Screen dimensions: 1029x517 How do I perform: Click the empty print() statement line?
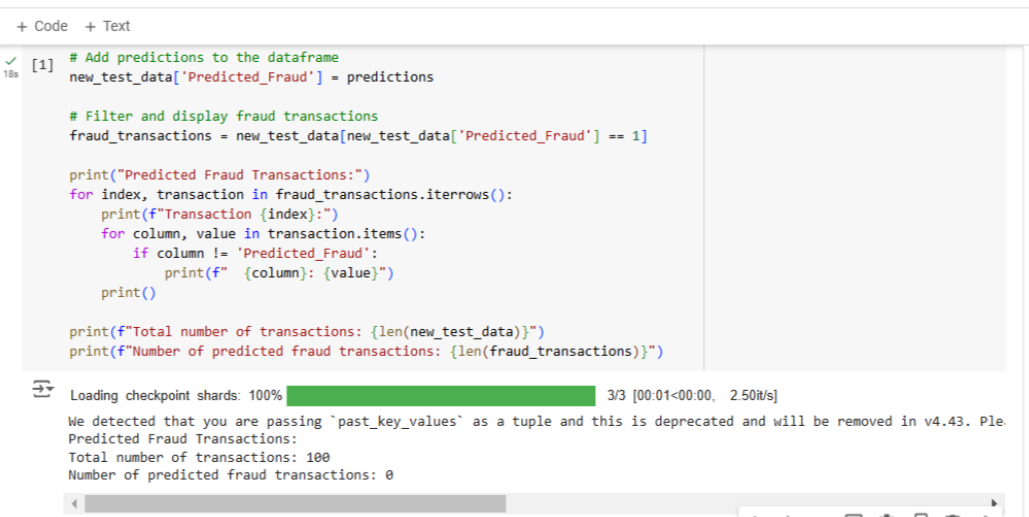[129, 293]
